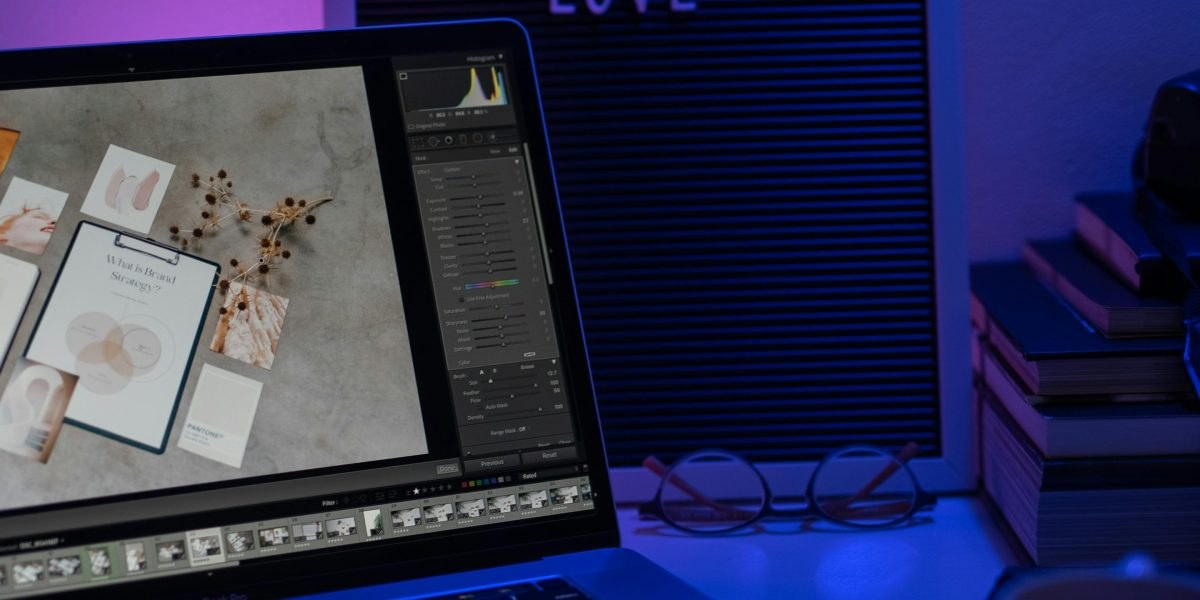This screenshot has width=1200, height=600.
Task: Adjust the Noise slider
Action: (501, 327)
